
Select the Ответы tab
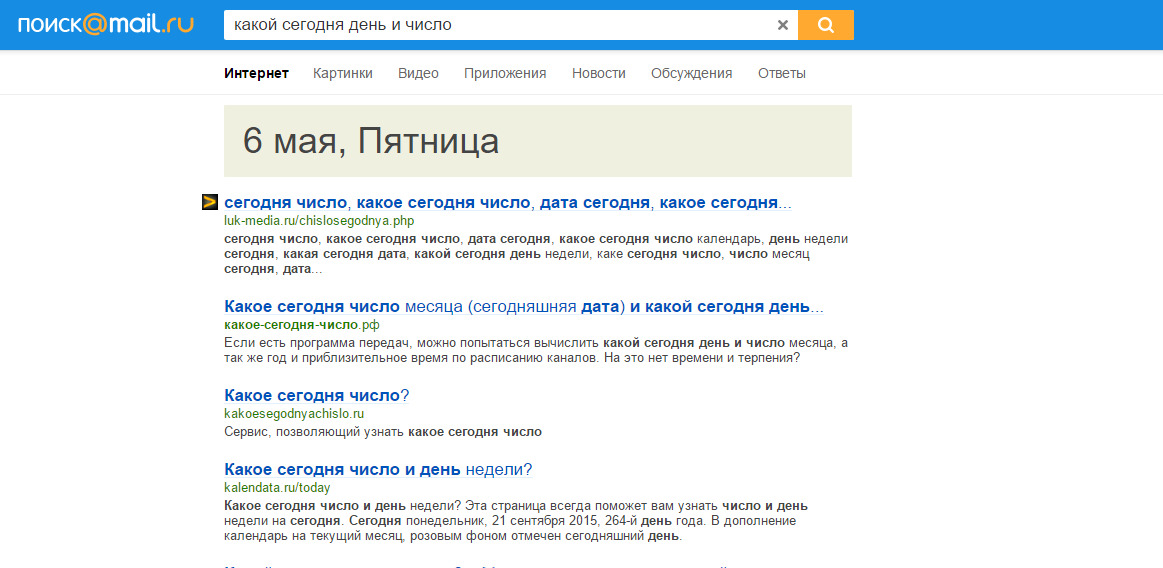tap(781, 73)
